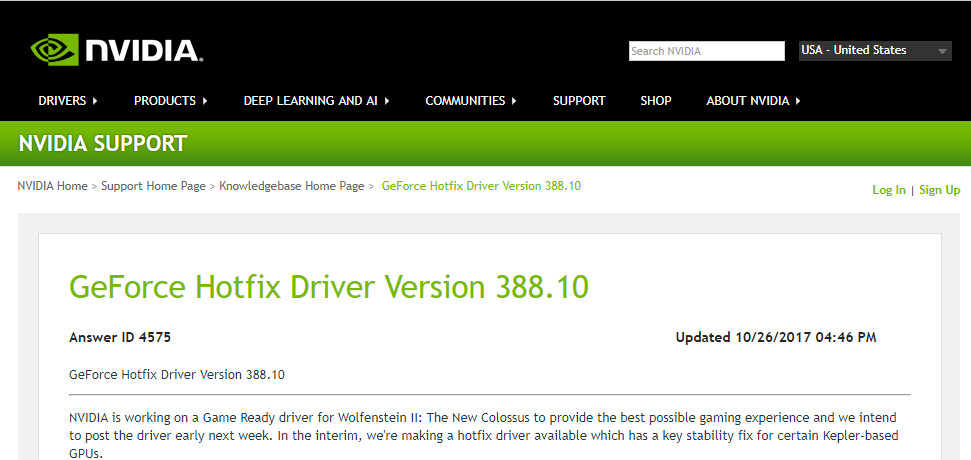The height and width of the screenshot is (460, 971).
Task: Follow the Knowledgebase Home Page breadcrumb
Action: click(x=292, y=186)
